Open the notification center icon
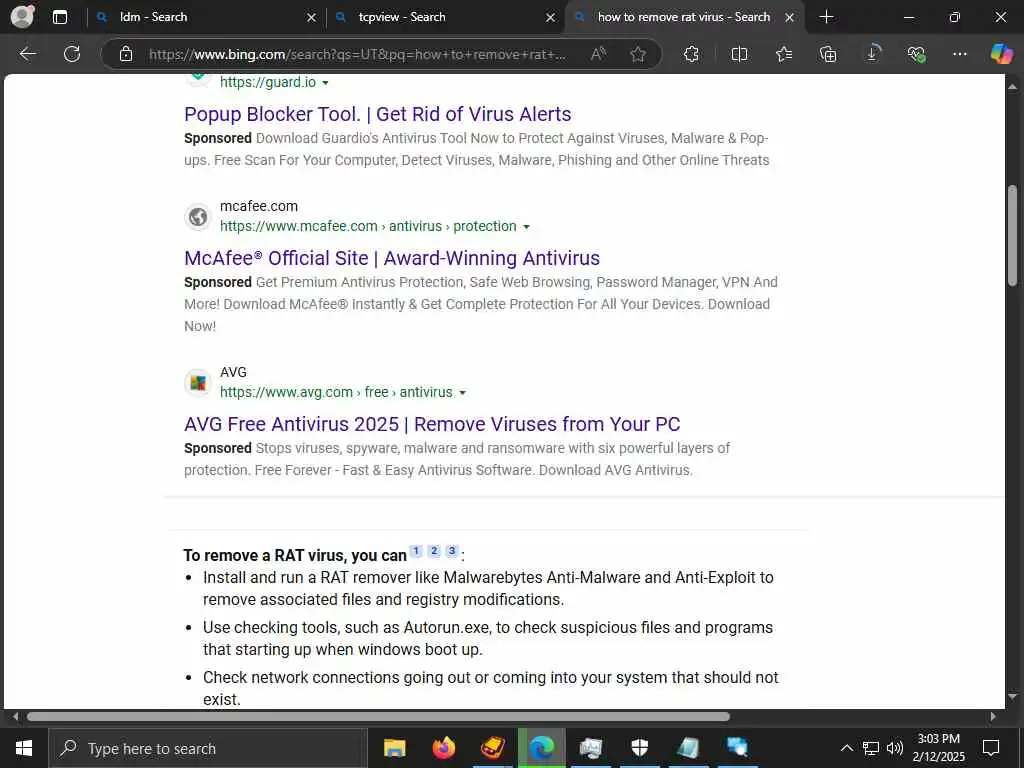 (991, 748)
